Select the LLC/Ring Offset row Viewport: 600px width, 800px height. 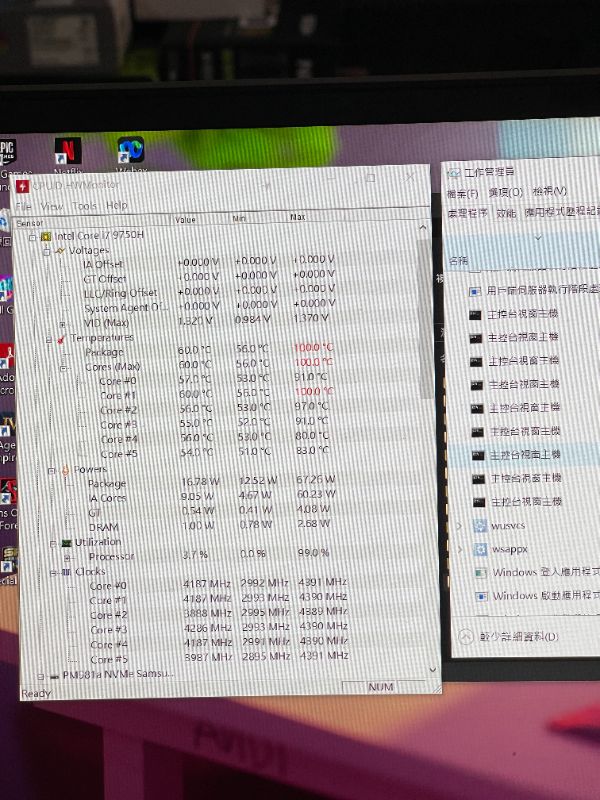209,292
